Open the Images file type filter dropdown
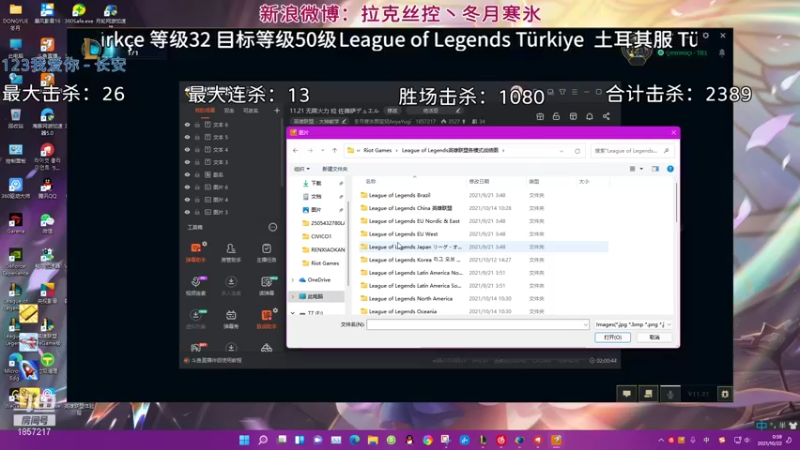The width and height of the screenshot is (800, 450). (x=633, y=324)
